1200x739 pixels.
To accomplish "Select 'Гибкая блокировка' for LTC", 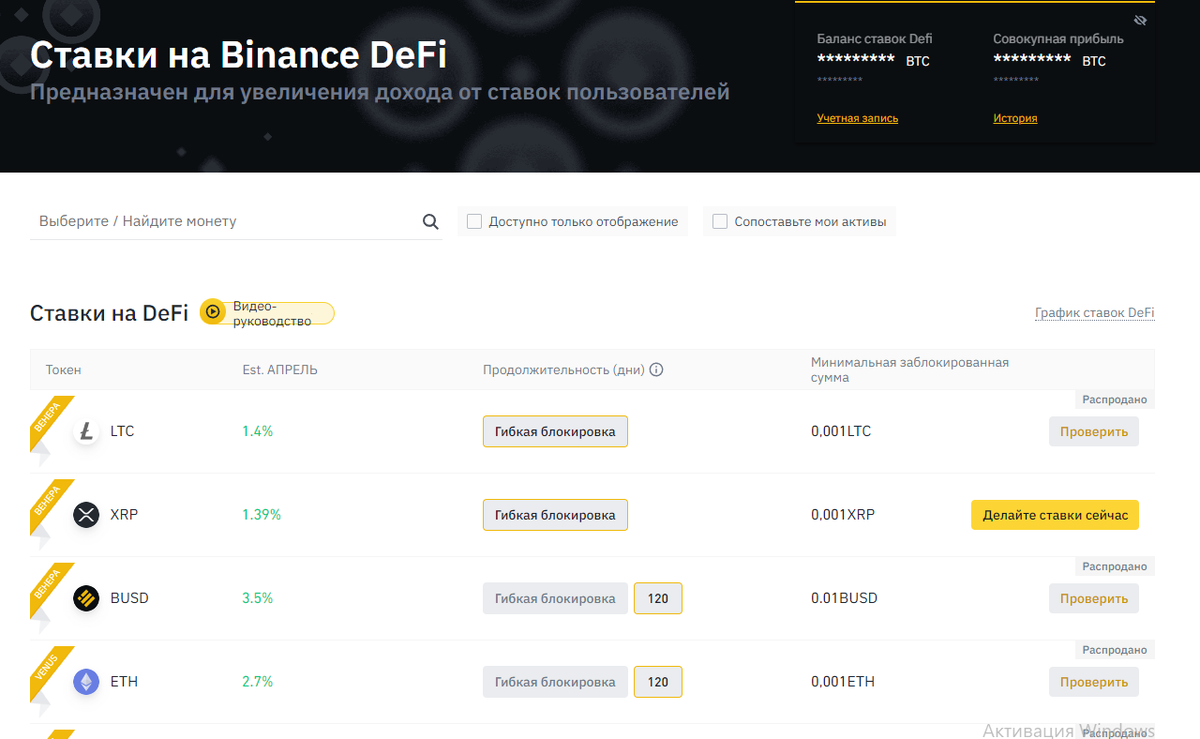I will (555, 432).
